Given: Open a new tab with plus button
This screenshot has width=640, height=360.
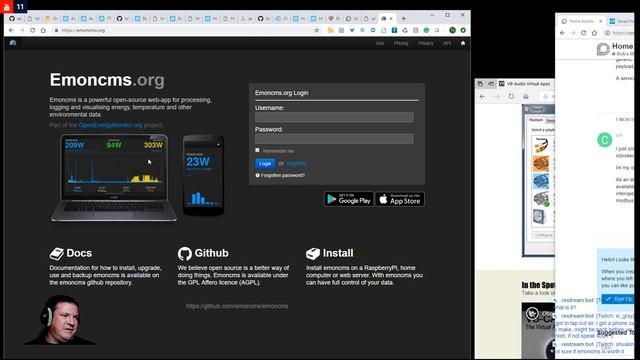Looking at the screenshot, I should pyautogui.click(x=404, y=18).
